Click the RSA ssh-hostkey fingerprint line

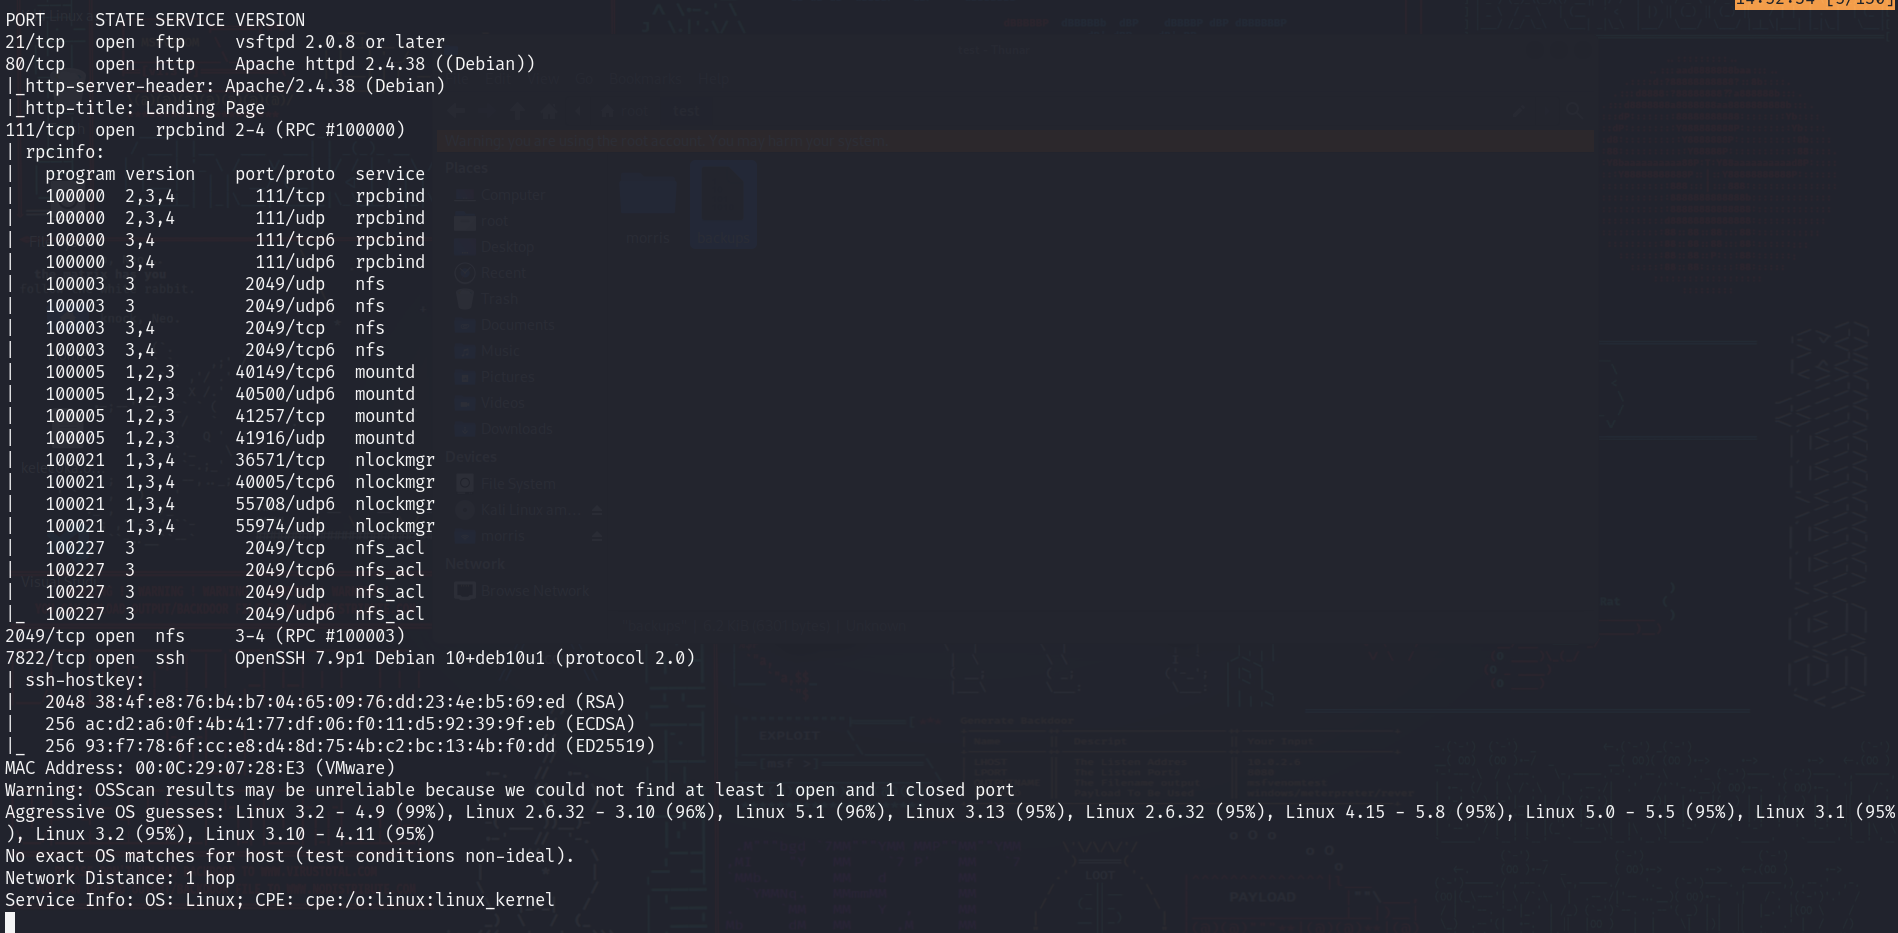coord(315,702)
